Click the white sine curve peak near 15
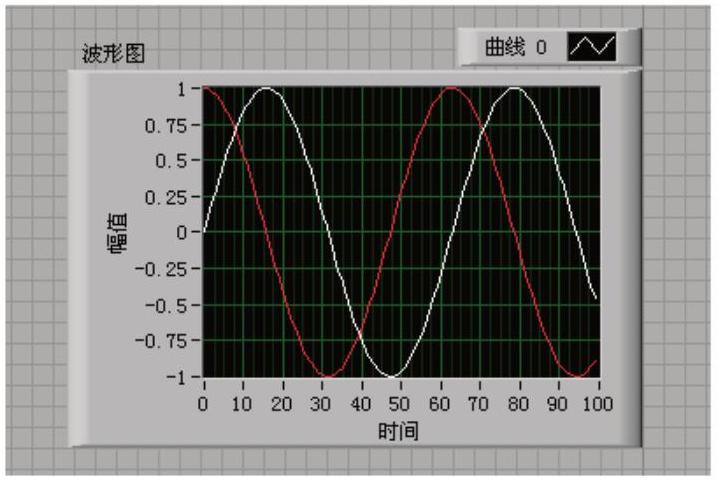The height and width of the screenshot is (485, 717). coord(266,88)
